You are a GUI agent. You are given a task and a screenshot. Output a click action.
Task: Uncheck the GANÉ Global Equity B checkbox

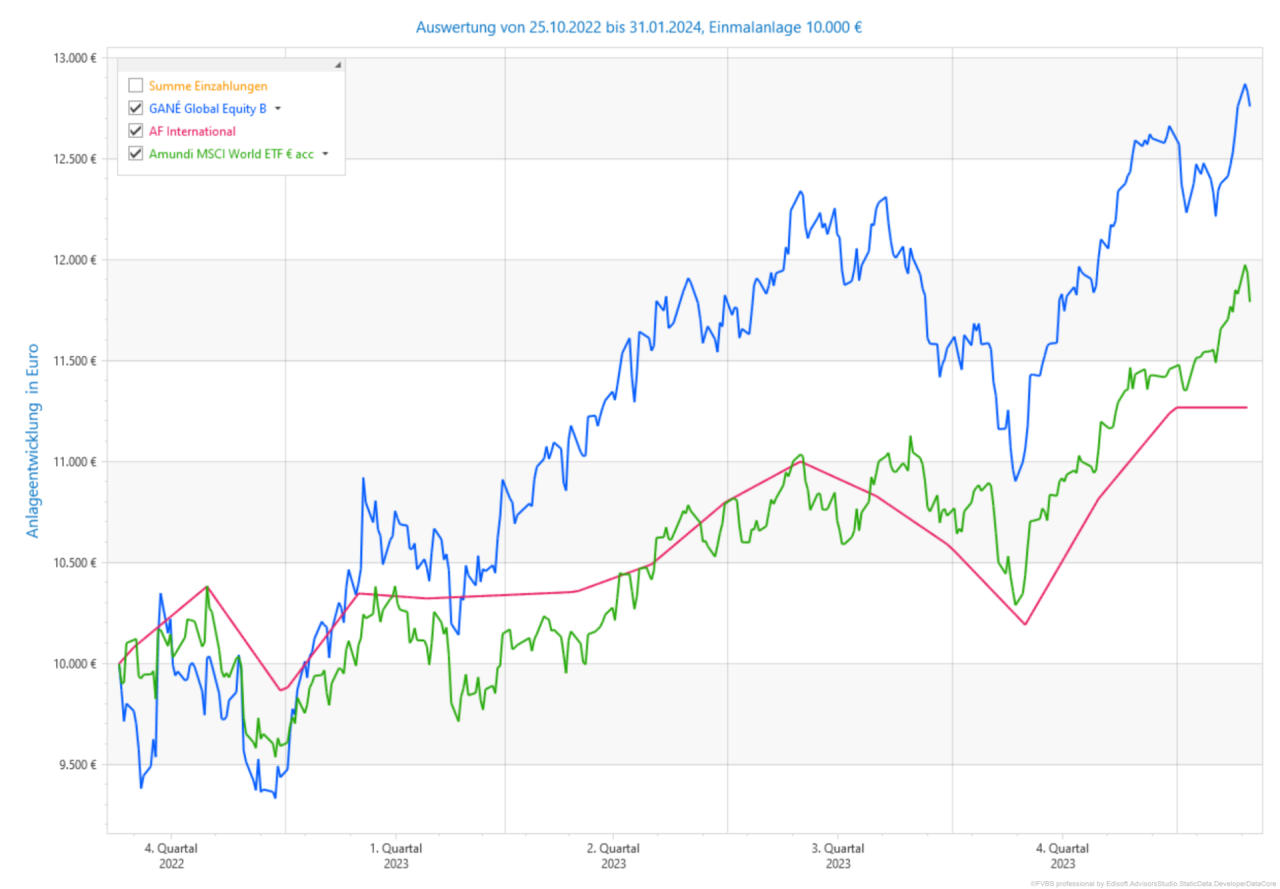click(136, 109)
